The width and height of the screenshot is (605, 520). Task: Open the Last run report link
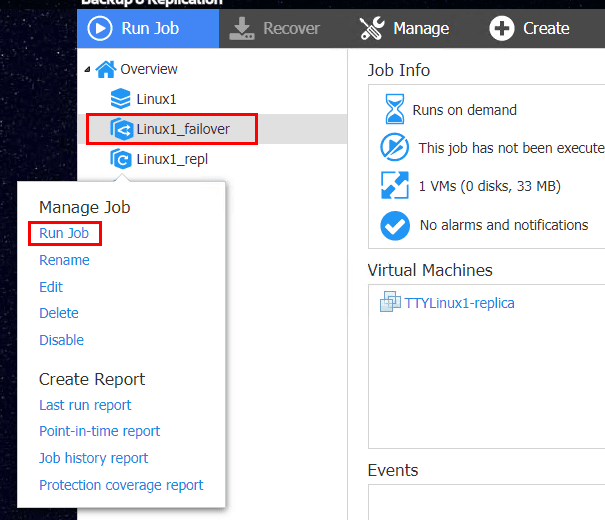[85, 405]
